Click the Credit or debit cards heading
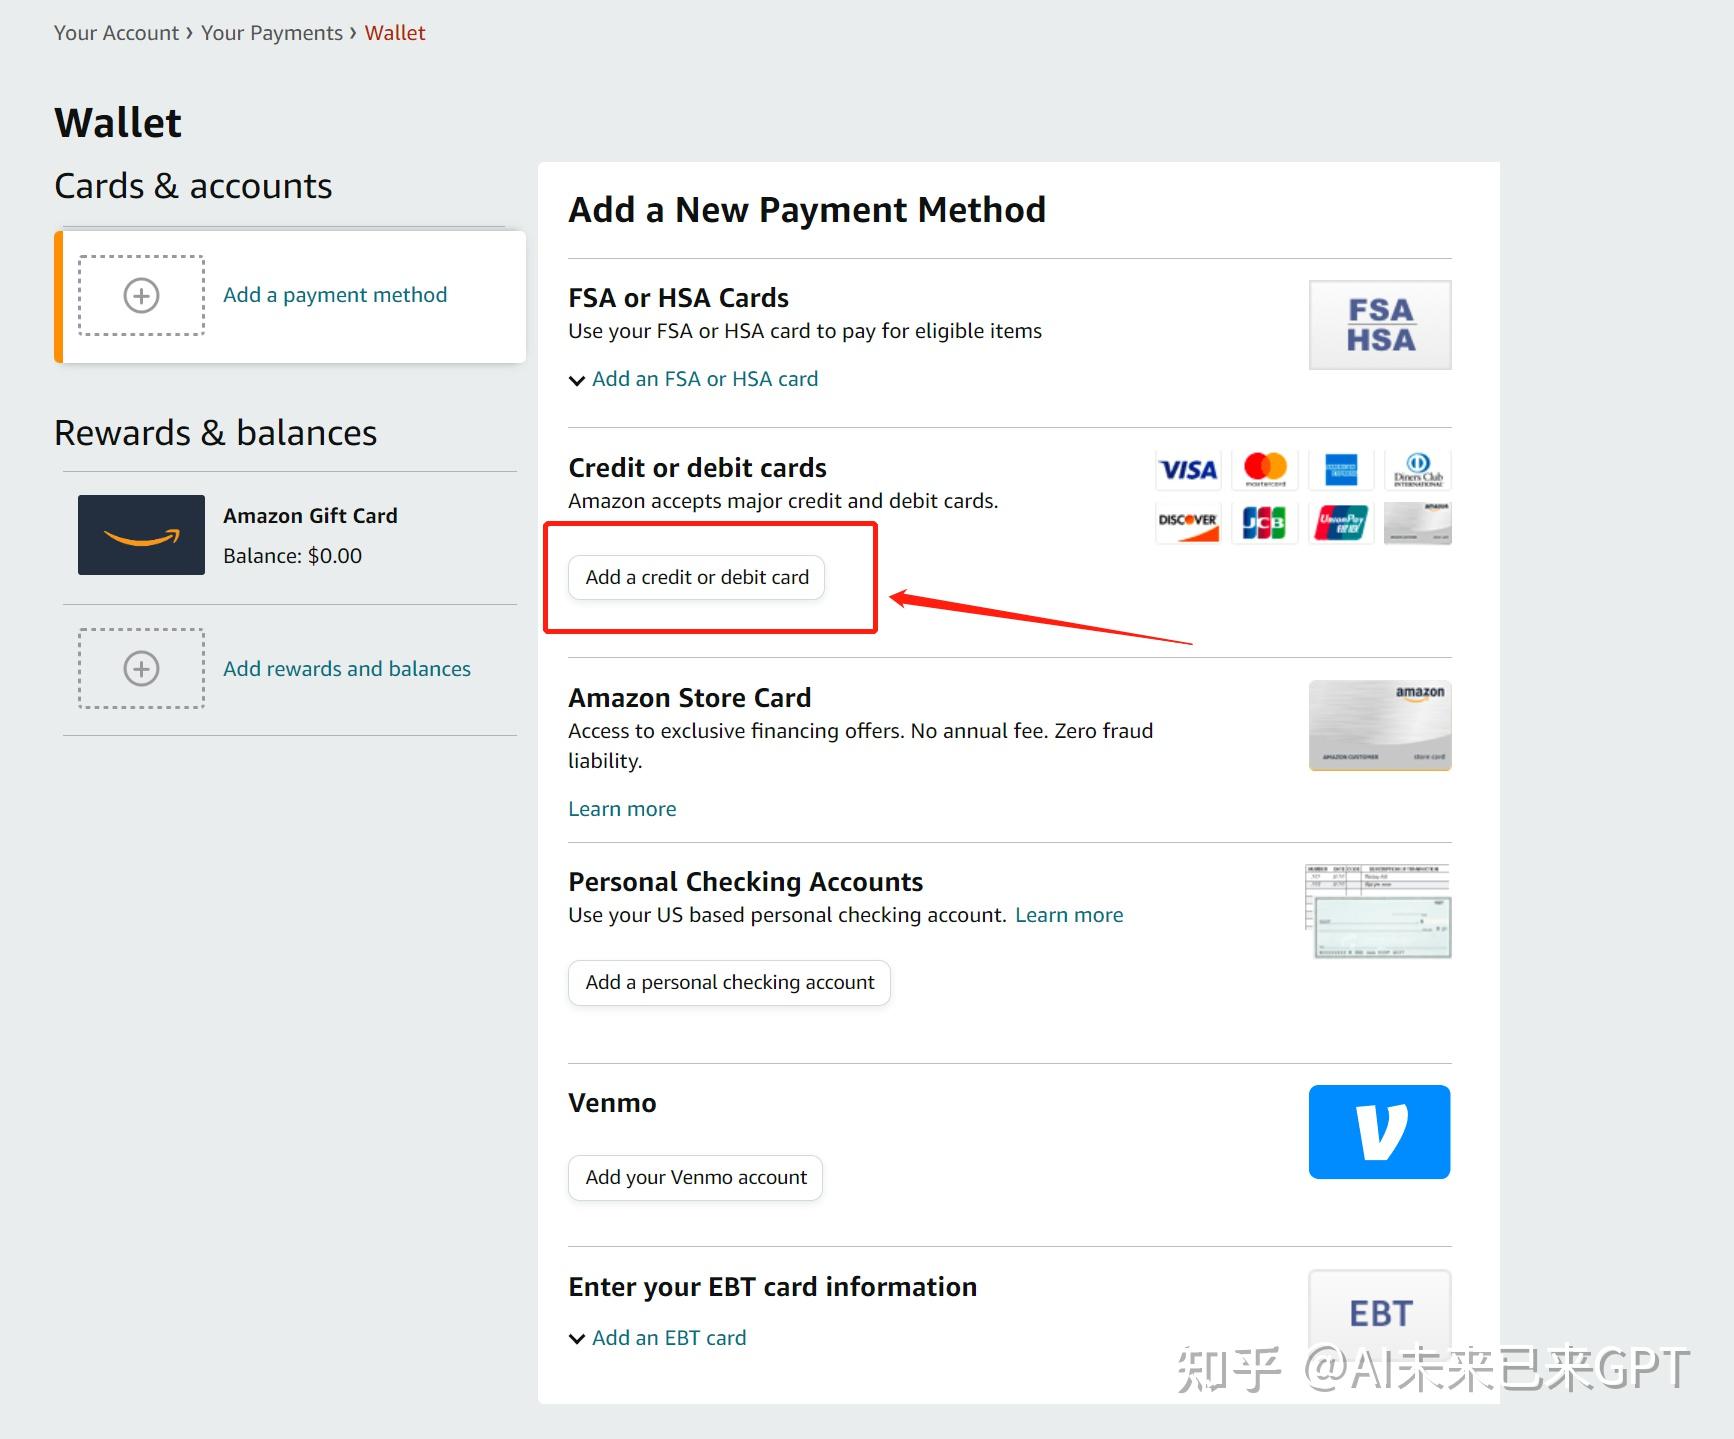1734x1439 pixels. click(697, 468)
